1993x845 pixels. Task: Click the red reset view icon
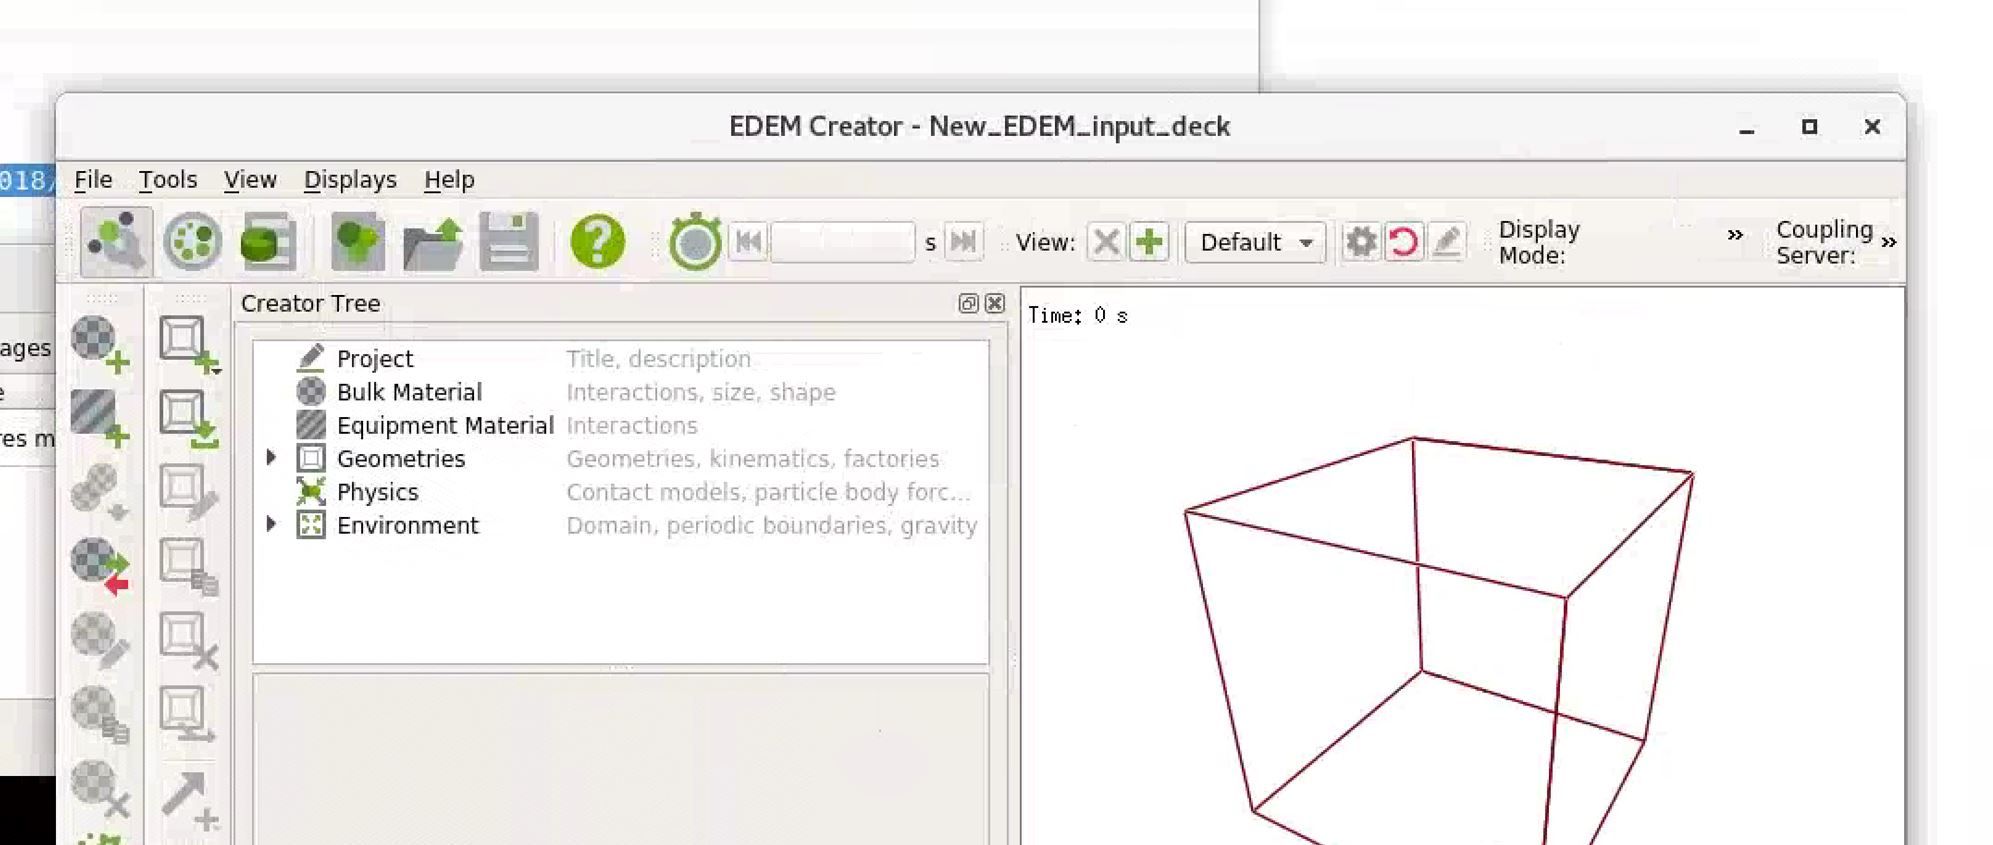click(x=1403, y=242)
